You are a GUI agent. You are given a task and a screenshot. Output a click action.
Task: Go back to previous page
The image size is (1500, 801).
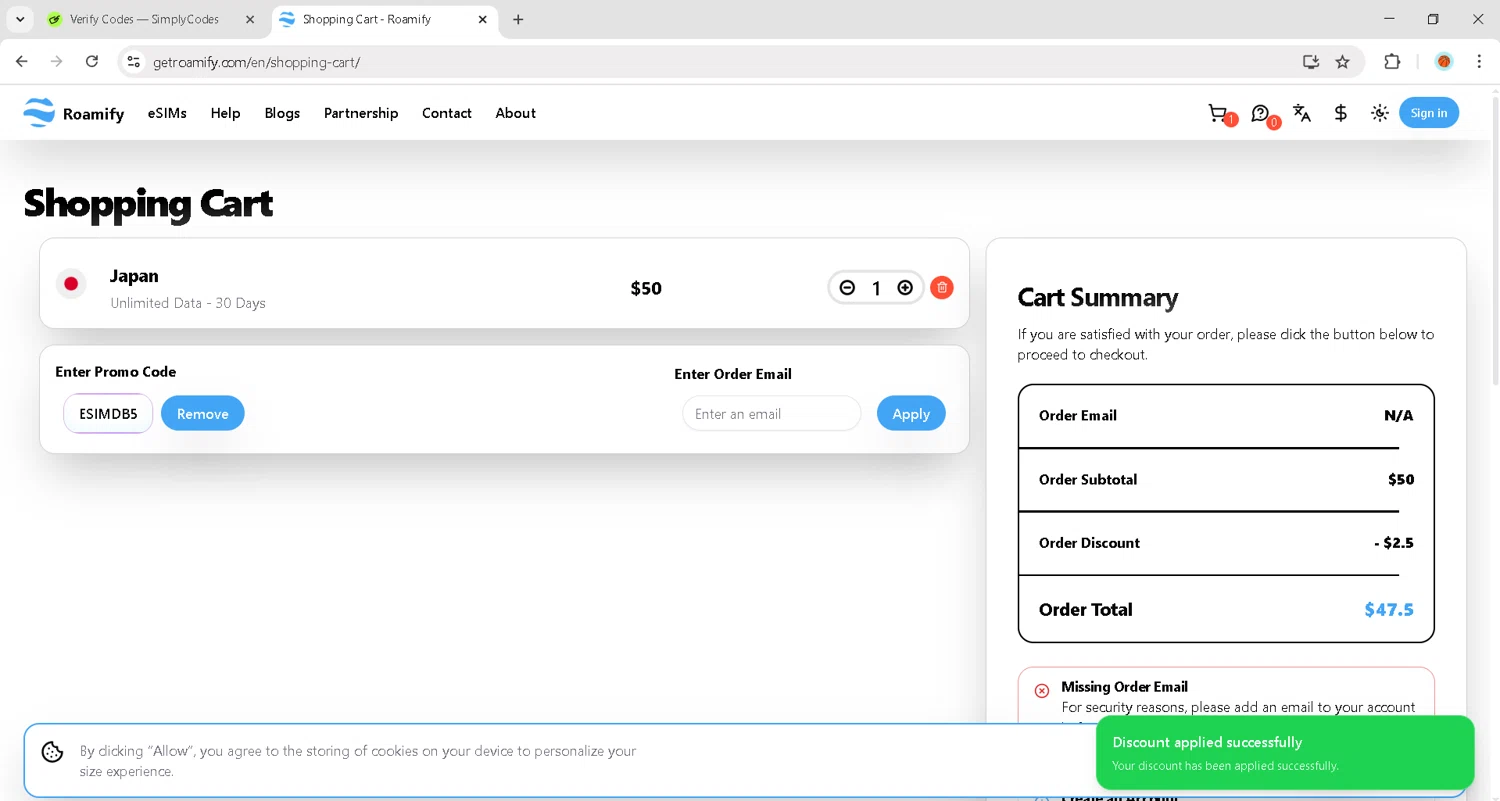point(22,62)
